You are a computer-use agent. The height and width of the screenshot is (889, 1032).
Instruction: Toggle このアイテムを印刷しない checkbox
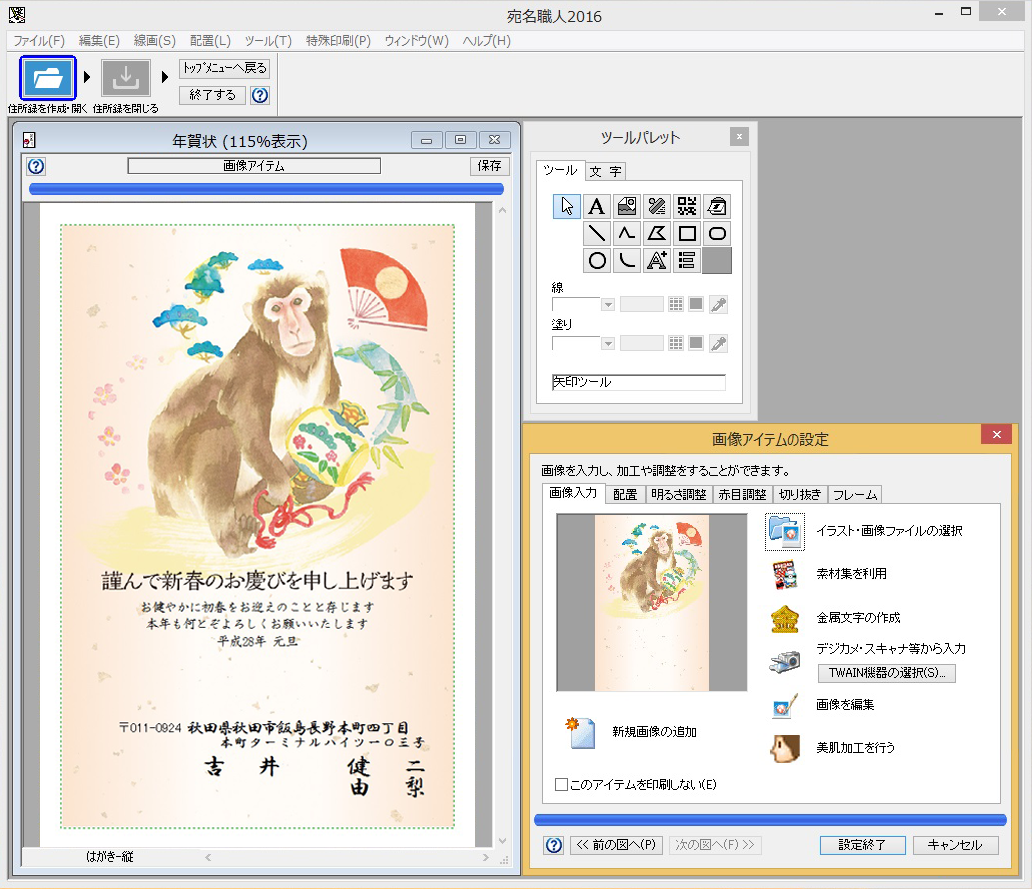(x=561, y=784)
